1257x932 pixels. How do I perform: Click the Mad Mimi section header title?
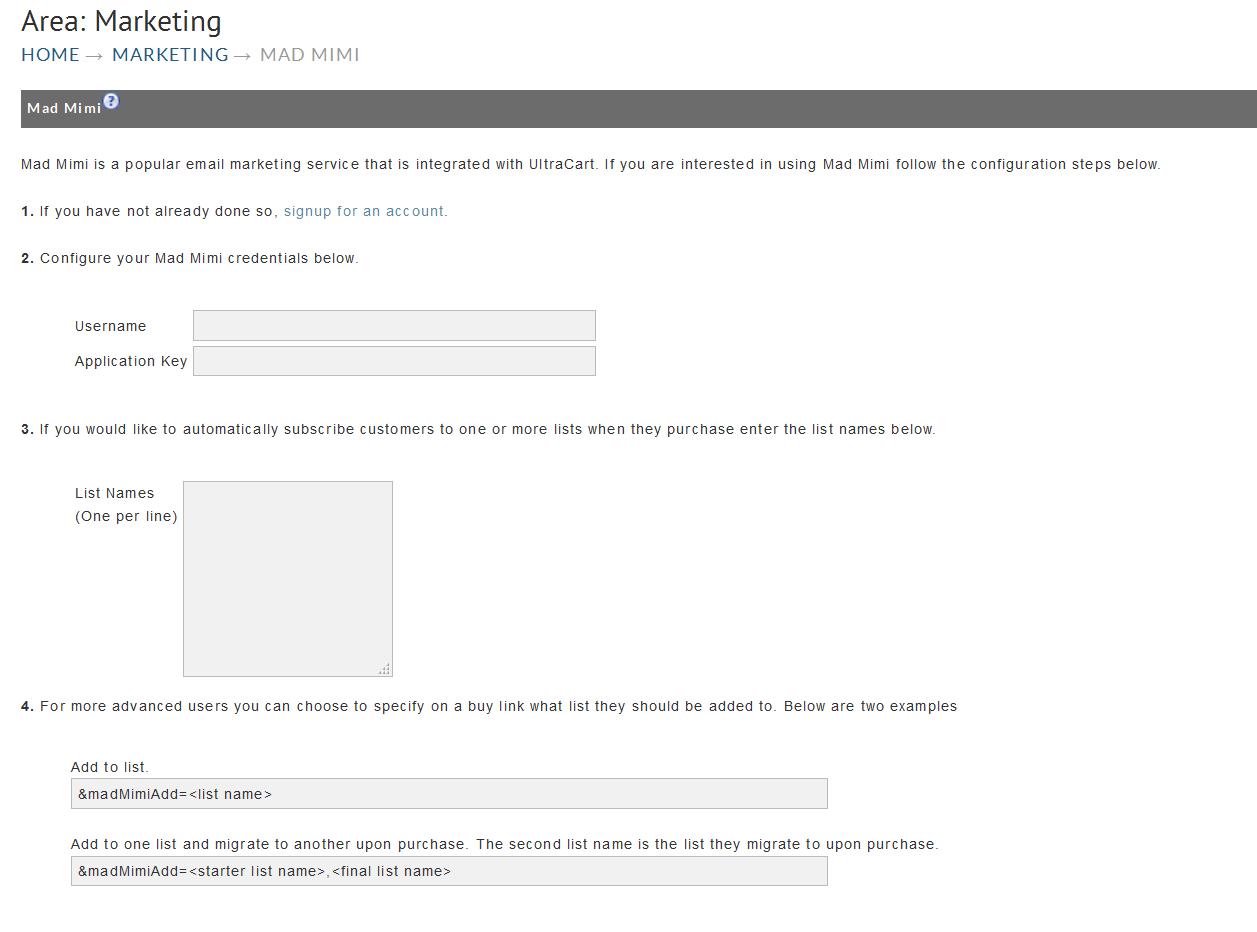(64, 108)
